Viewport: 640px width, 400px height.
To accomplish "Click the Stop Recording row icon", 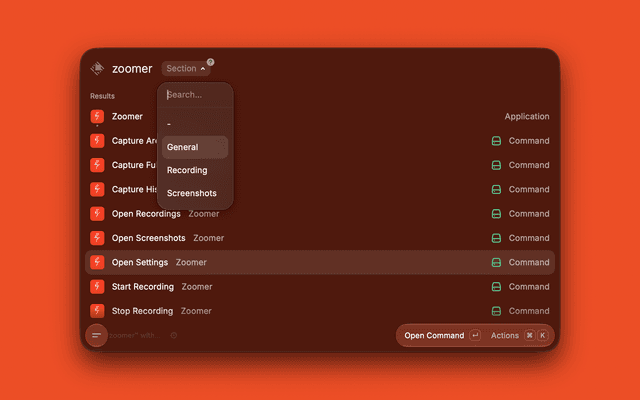I will tap(97, 311).
